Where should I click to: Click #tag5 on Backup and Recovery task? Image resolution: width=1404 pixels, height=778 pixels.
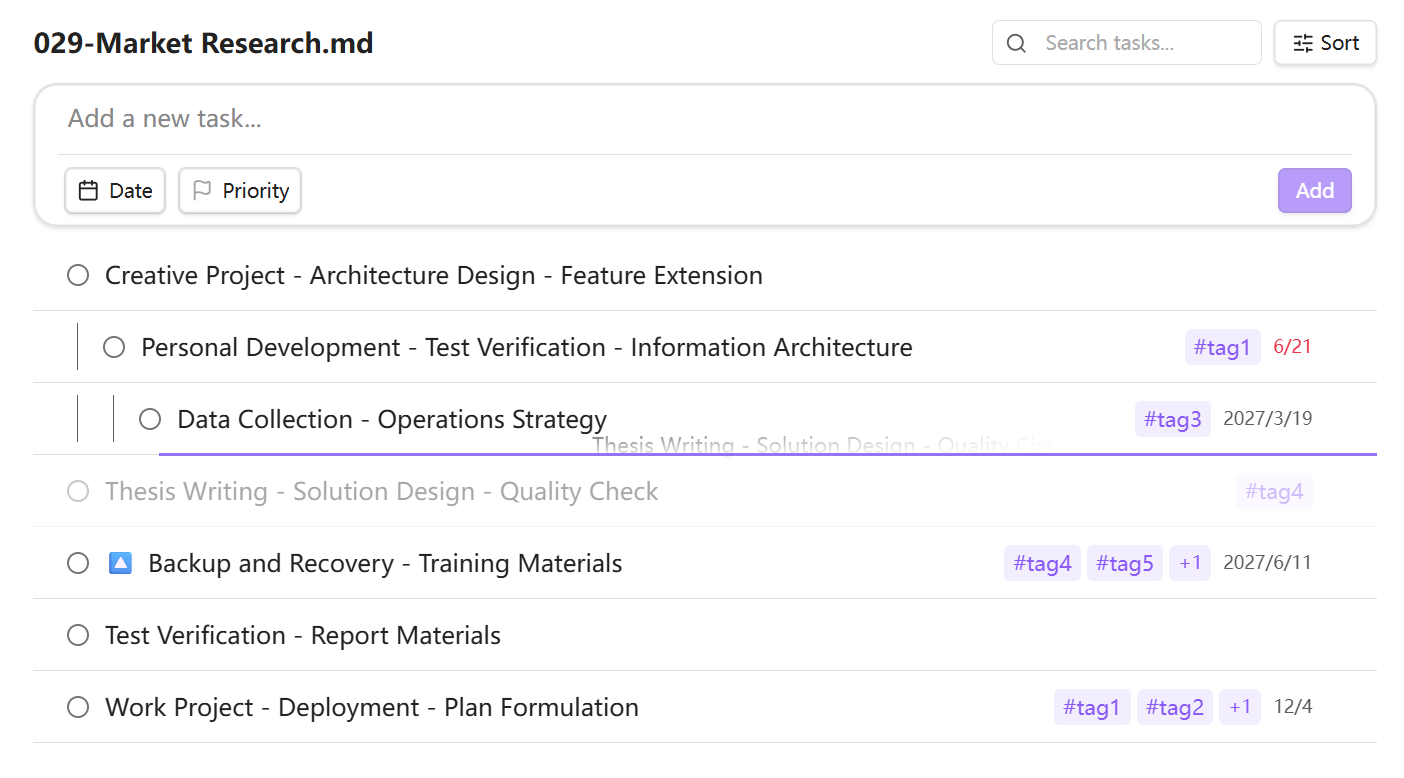pos(1124,563)
